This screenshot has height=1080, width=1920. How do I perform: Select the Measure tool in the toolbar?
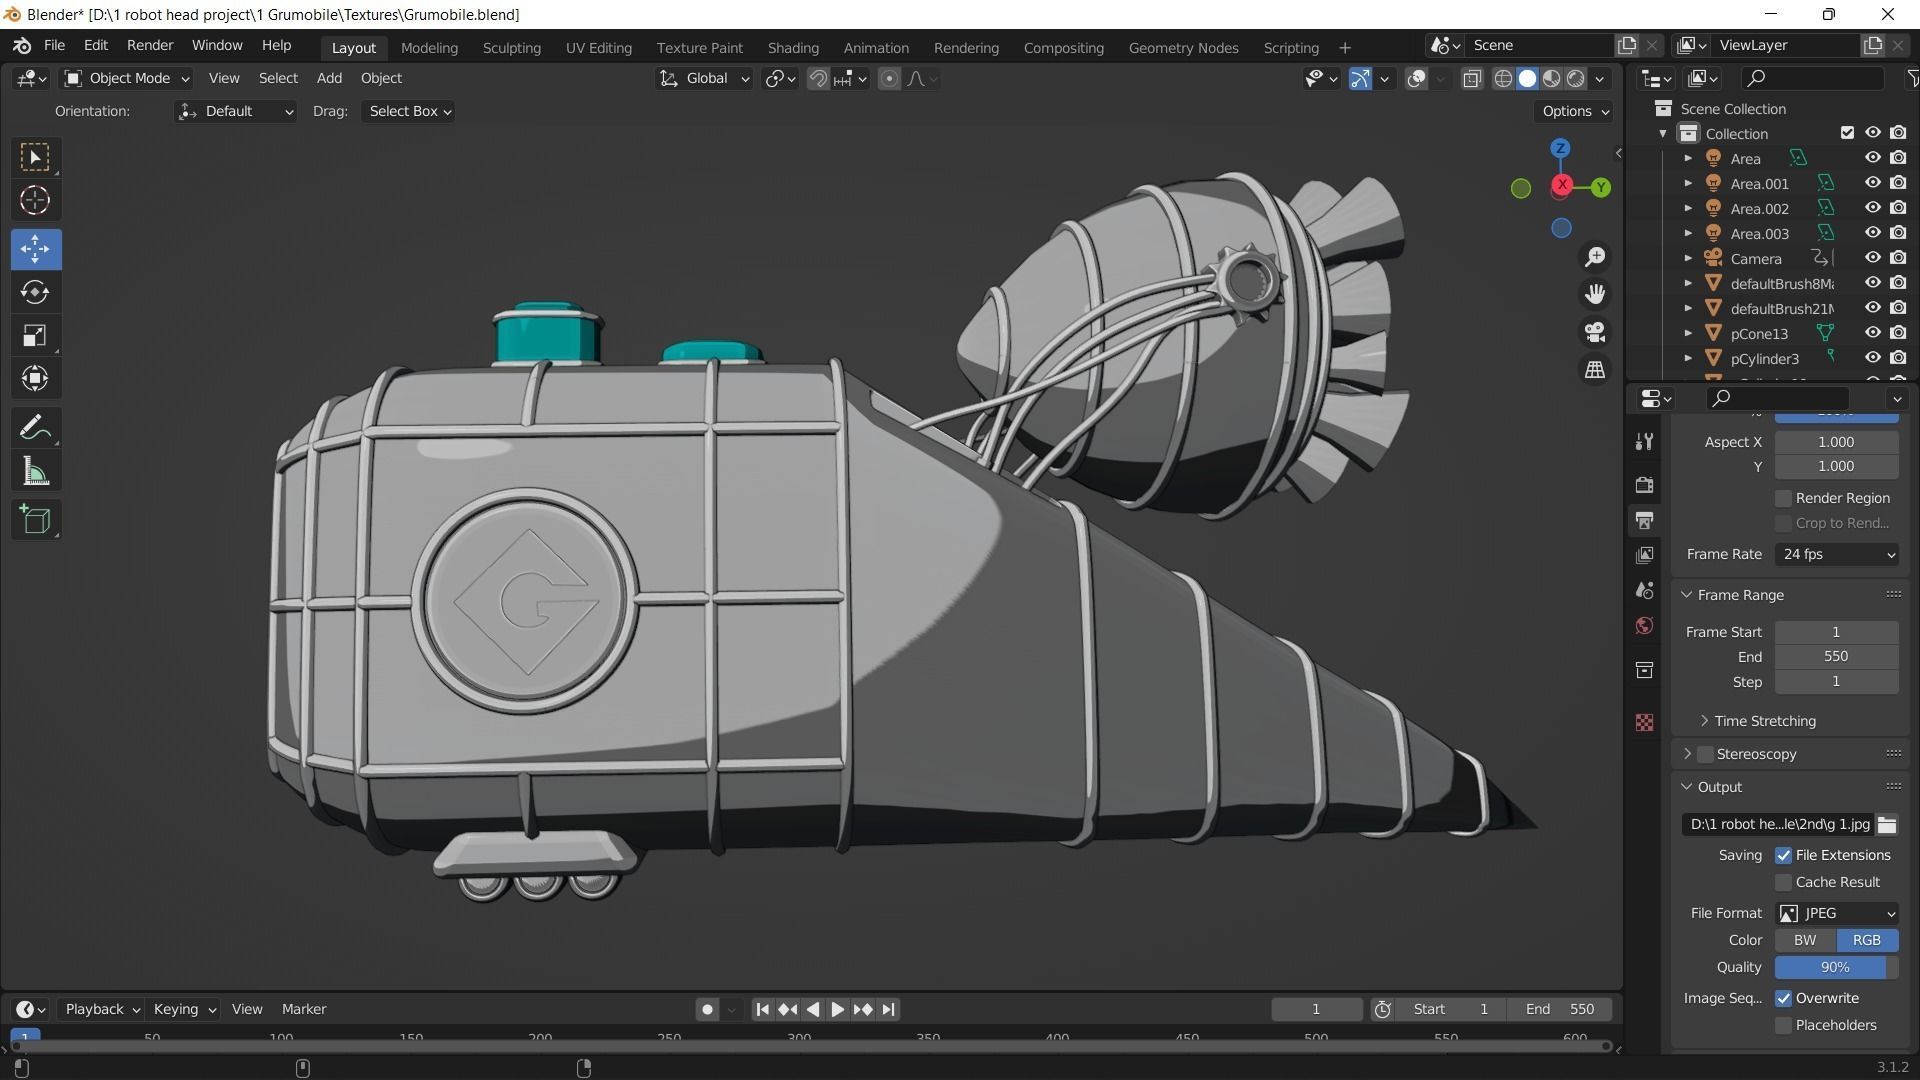coord(35,471)
